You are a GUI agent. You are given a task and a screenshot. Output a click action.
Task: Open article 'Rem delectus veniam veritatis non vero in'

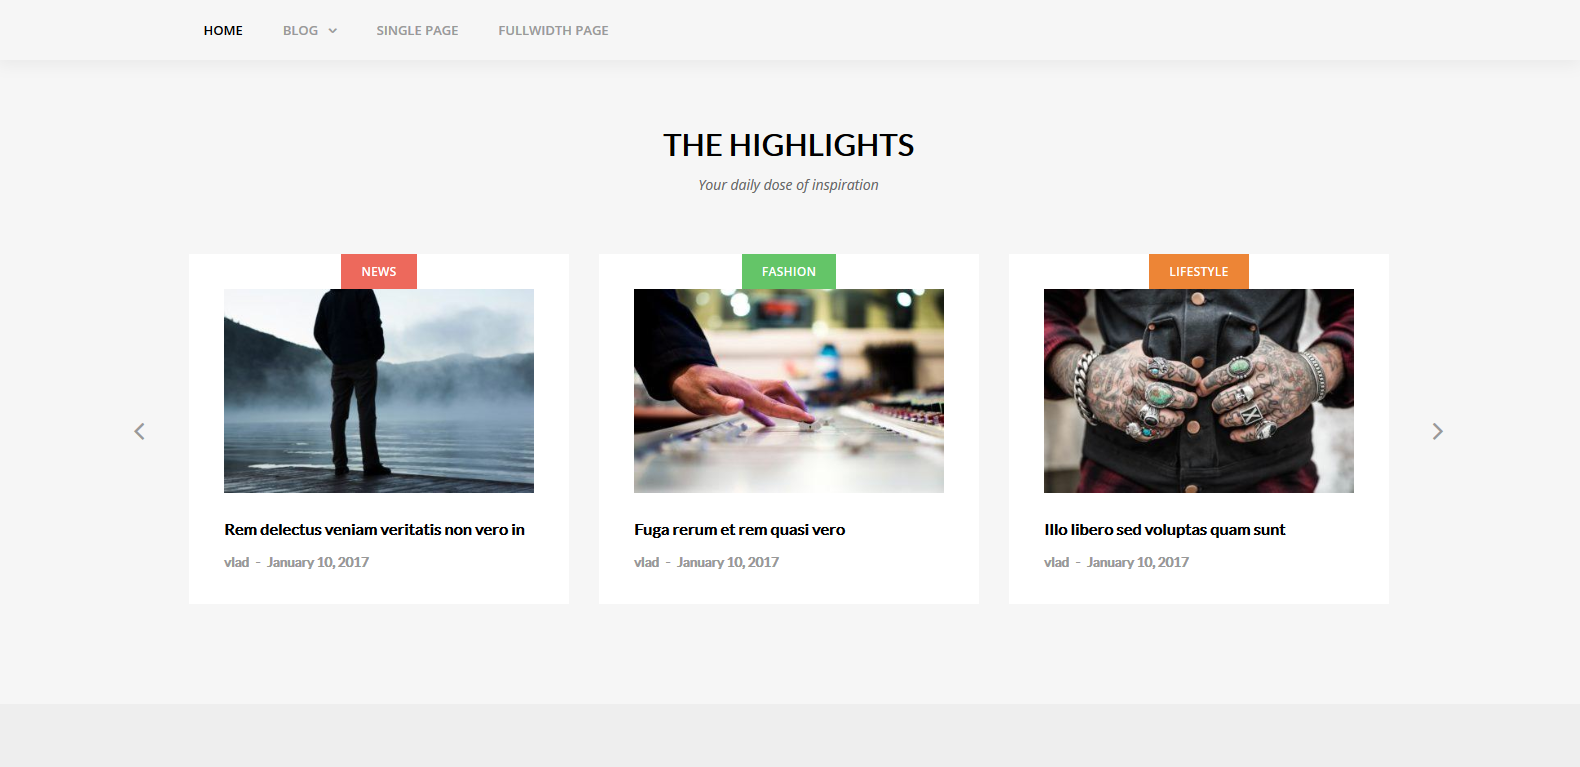click(374, 530)
